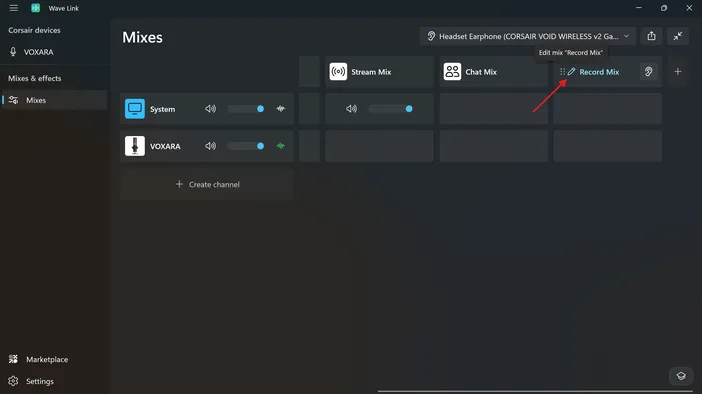The image size is (702, 394).
Task: Click the Wave Link app logo
Action: point(35,8)
